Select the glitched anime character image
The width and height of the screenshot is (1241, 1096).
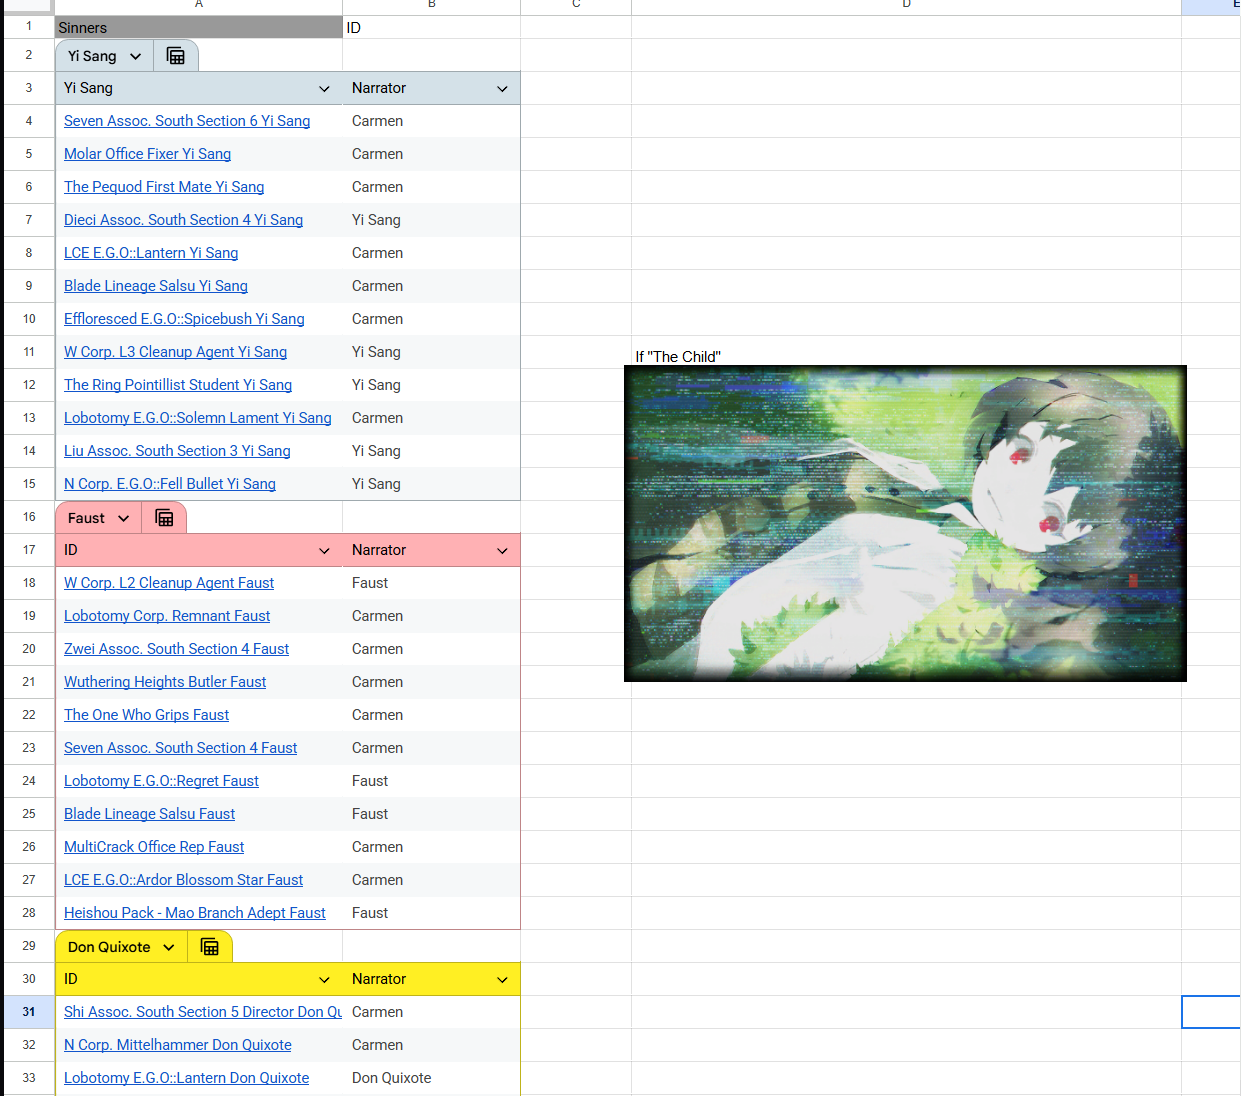(x=905, y=523)
